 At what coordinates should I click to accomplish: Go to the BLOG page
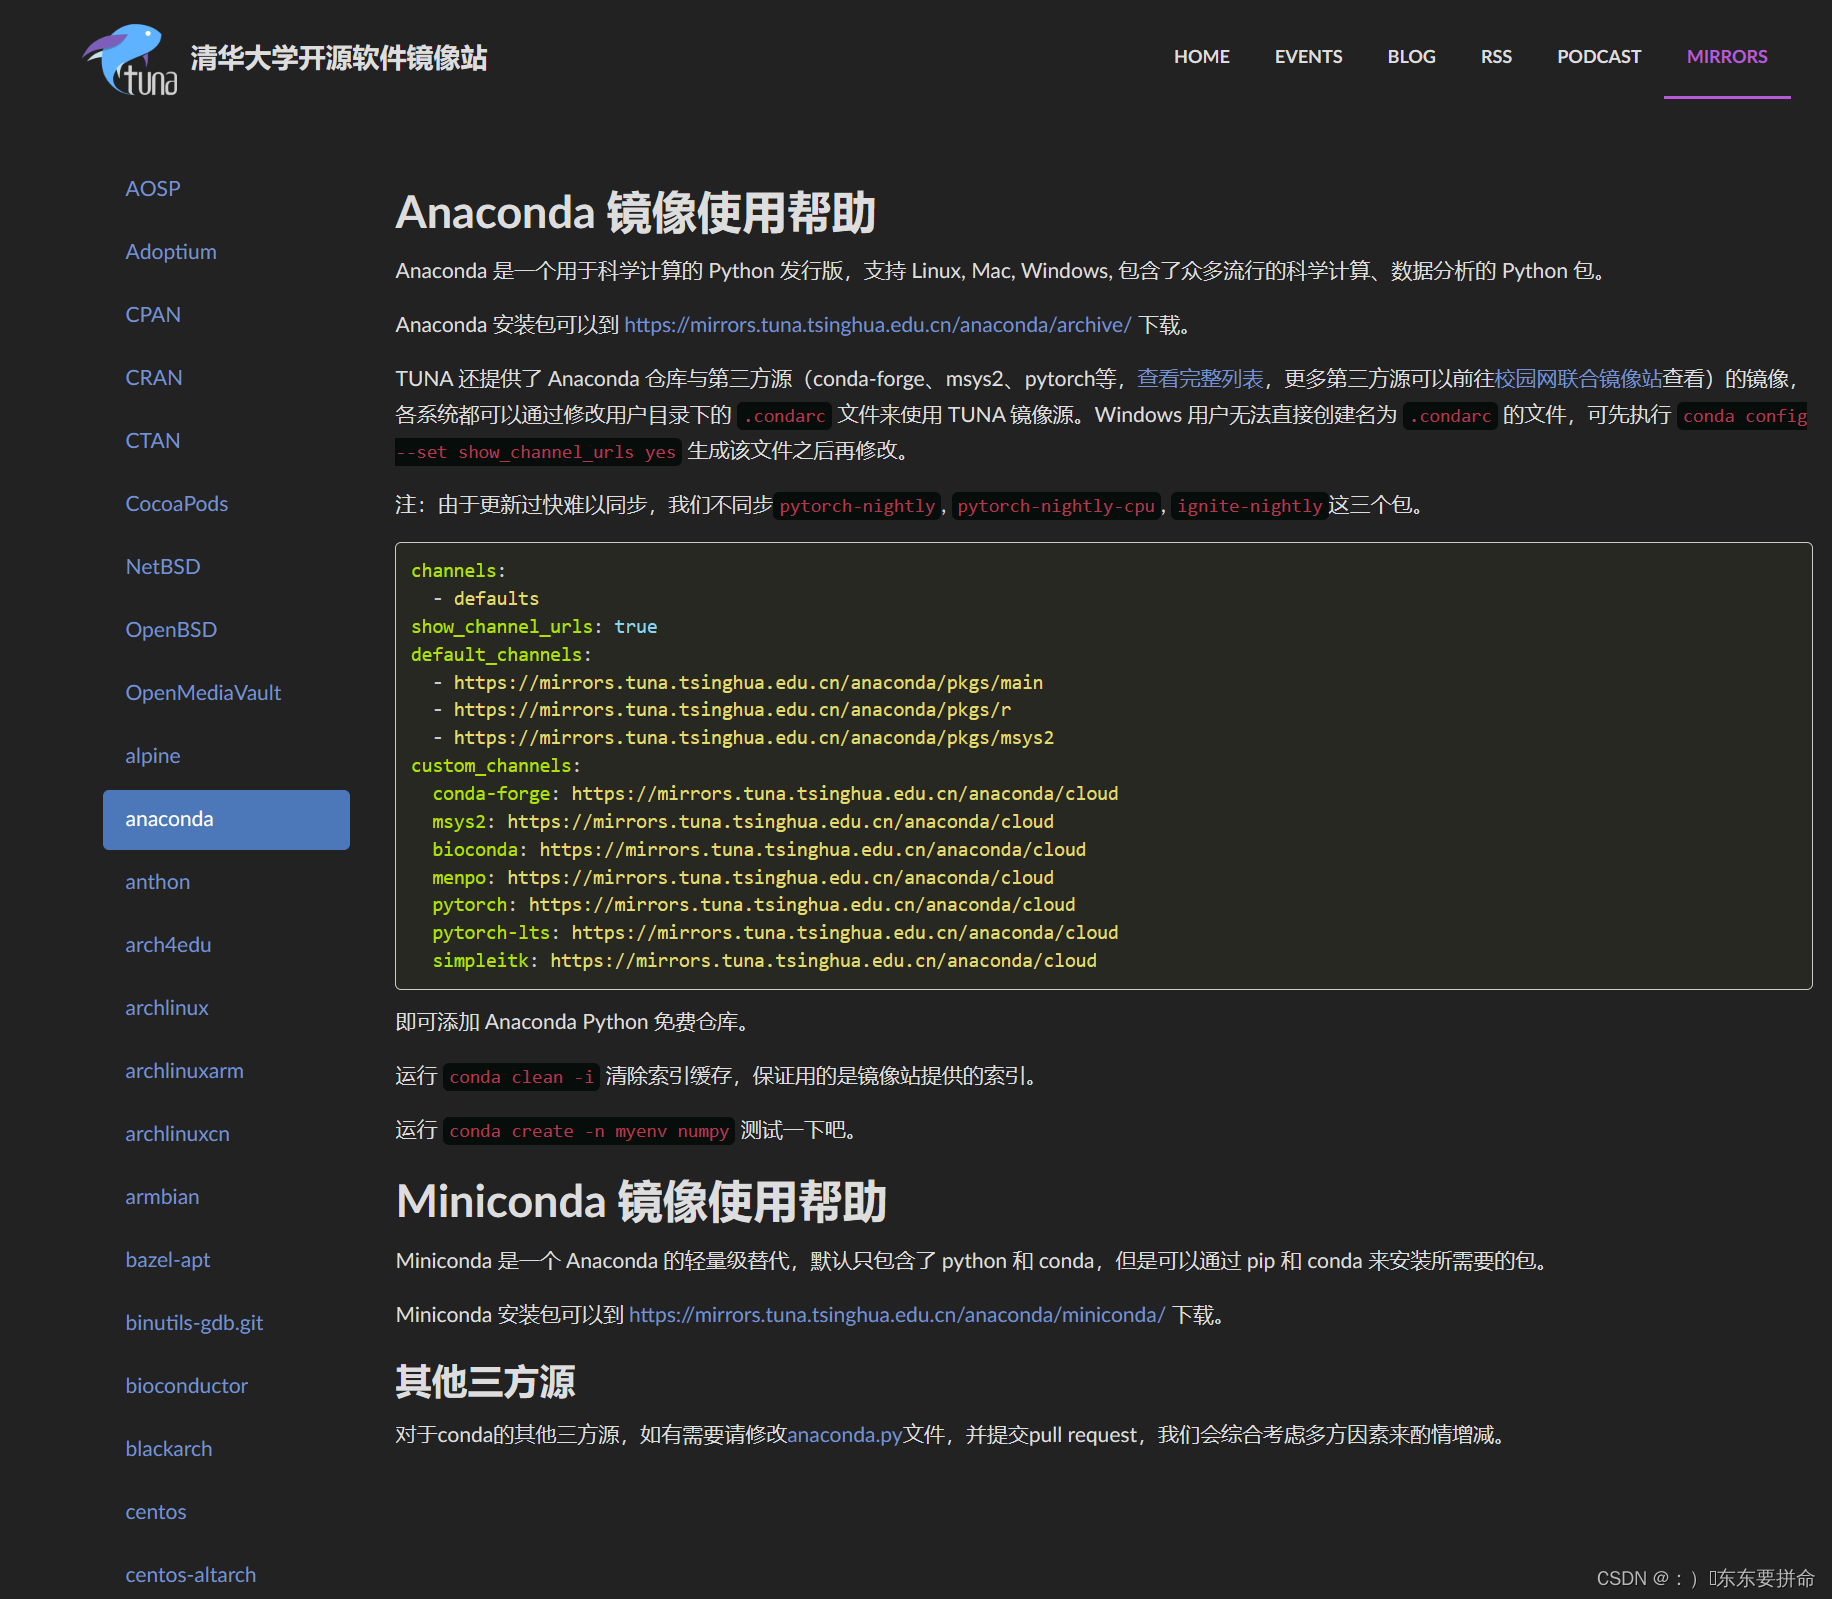point(1411,57)
